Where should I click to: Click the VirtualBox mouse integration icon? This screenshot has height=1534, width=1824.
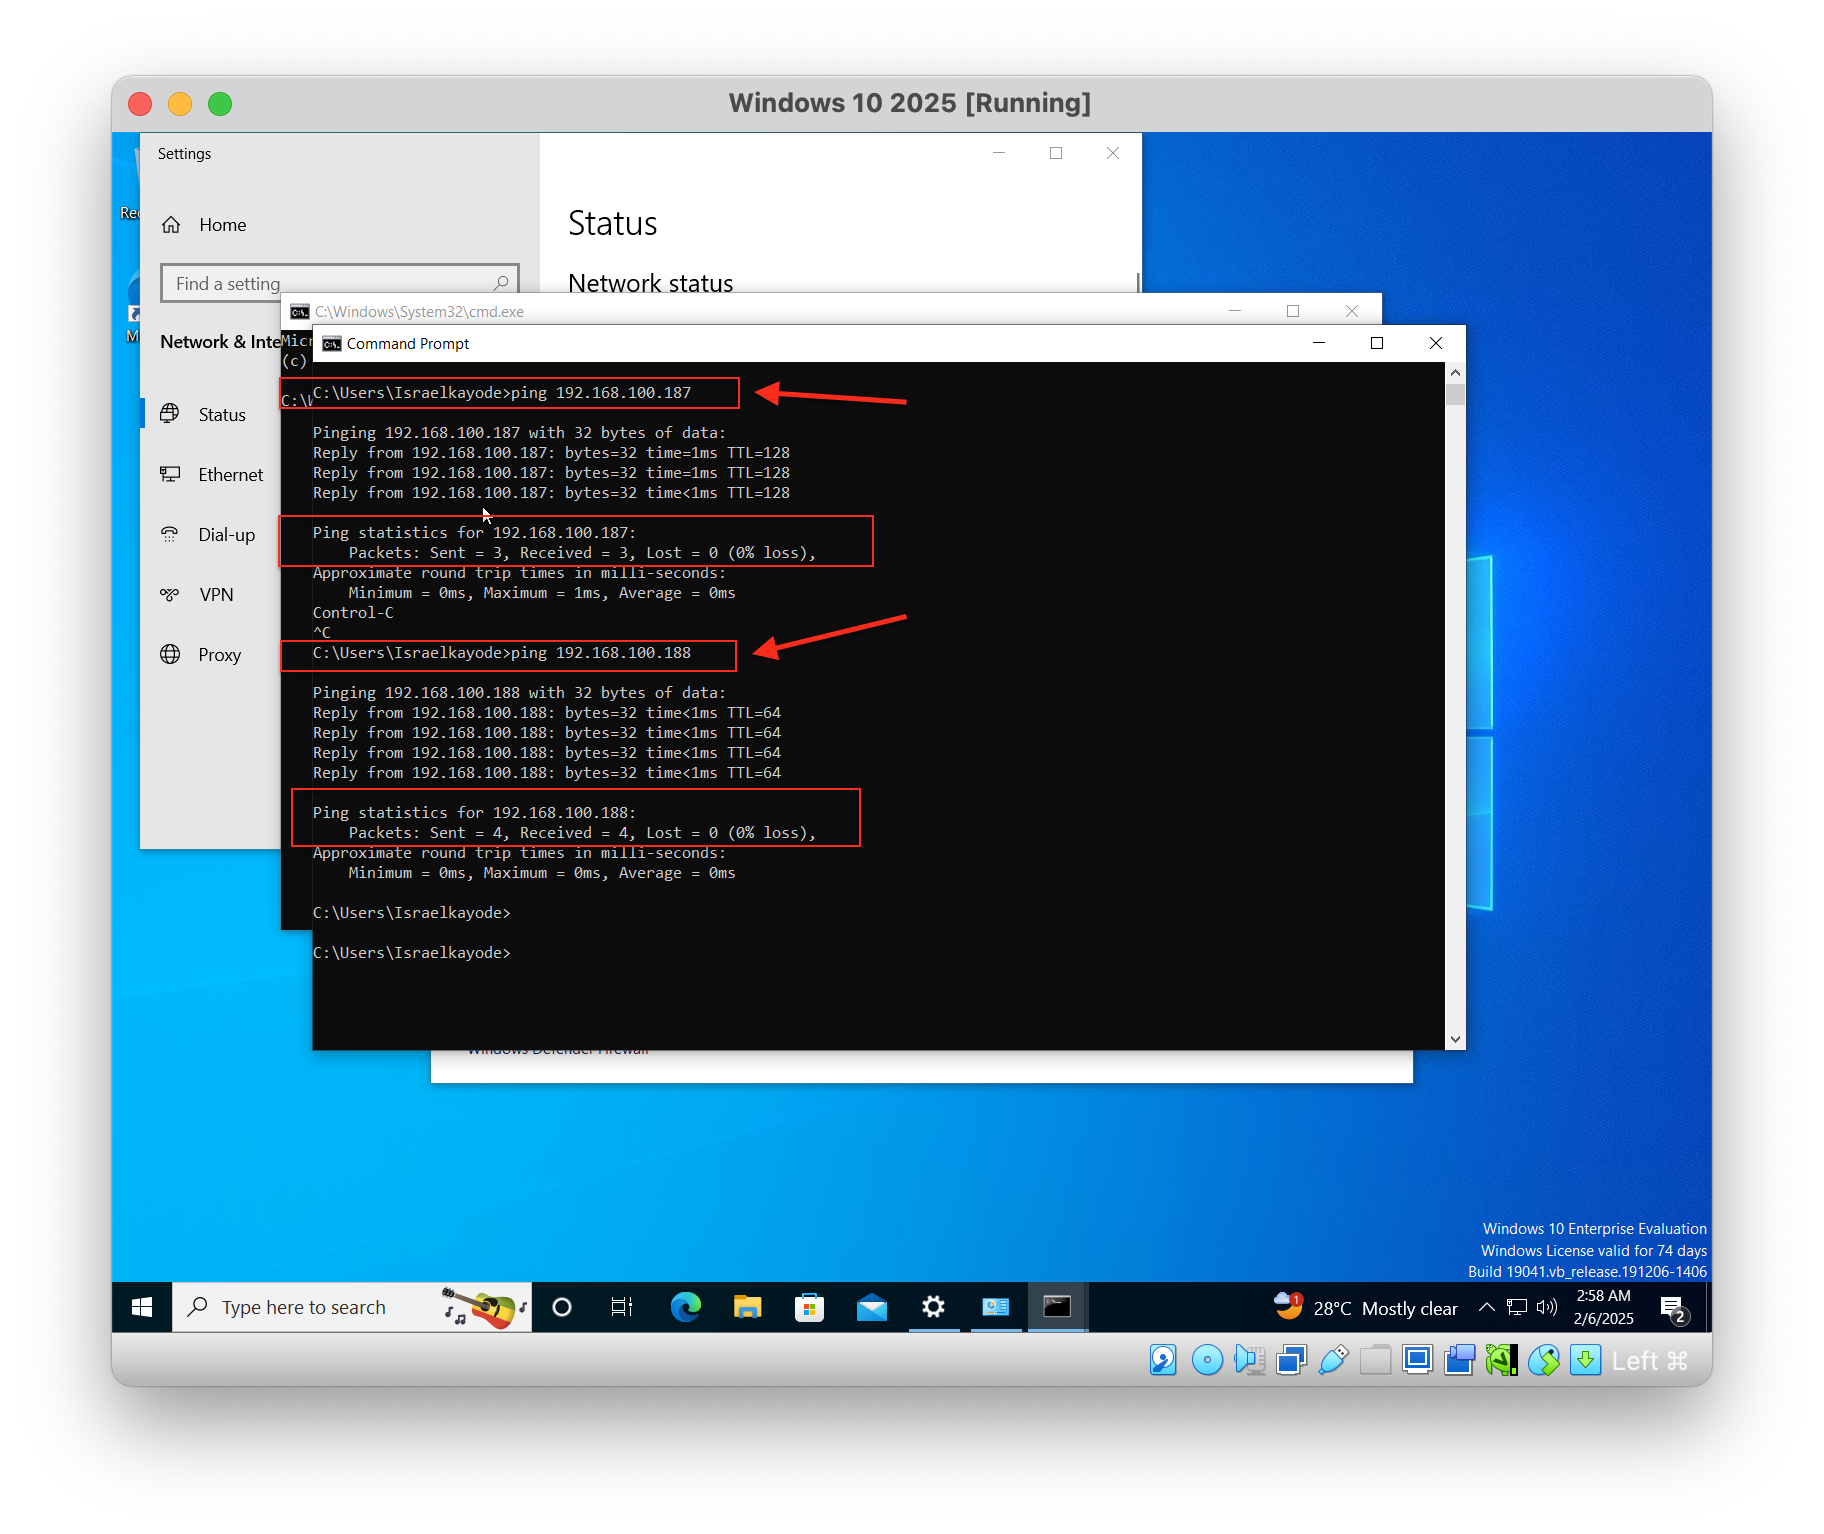[1543, 1360]
